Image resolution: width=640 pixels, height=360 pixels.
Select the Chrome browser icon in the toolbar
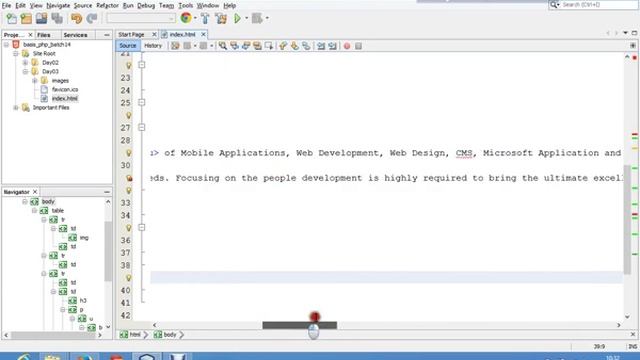pos(186,18)
